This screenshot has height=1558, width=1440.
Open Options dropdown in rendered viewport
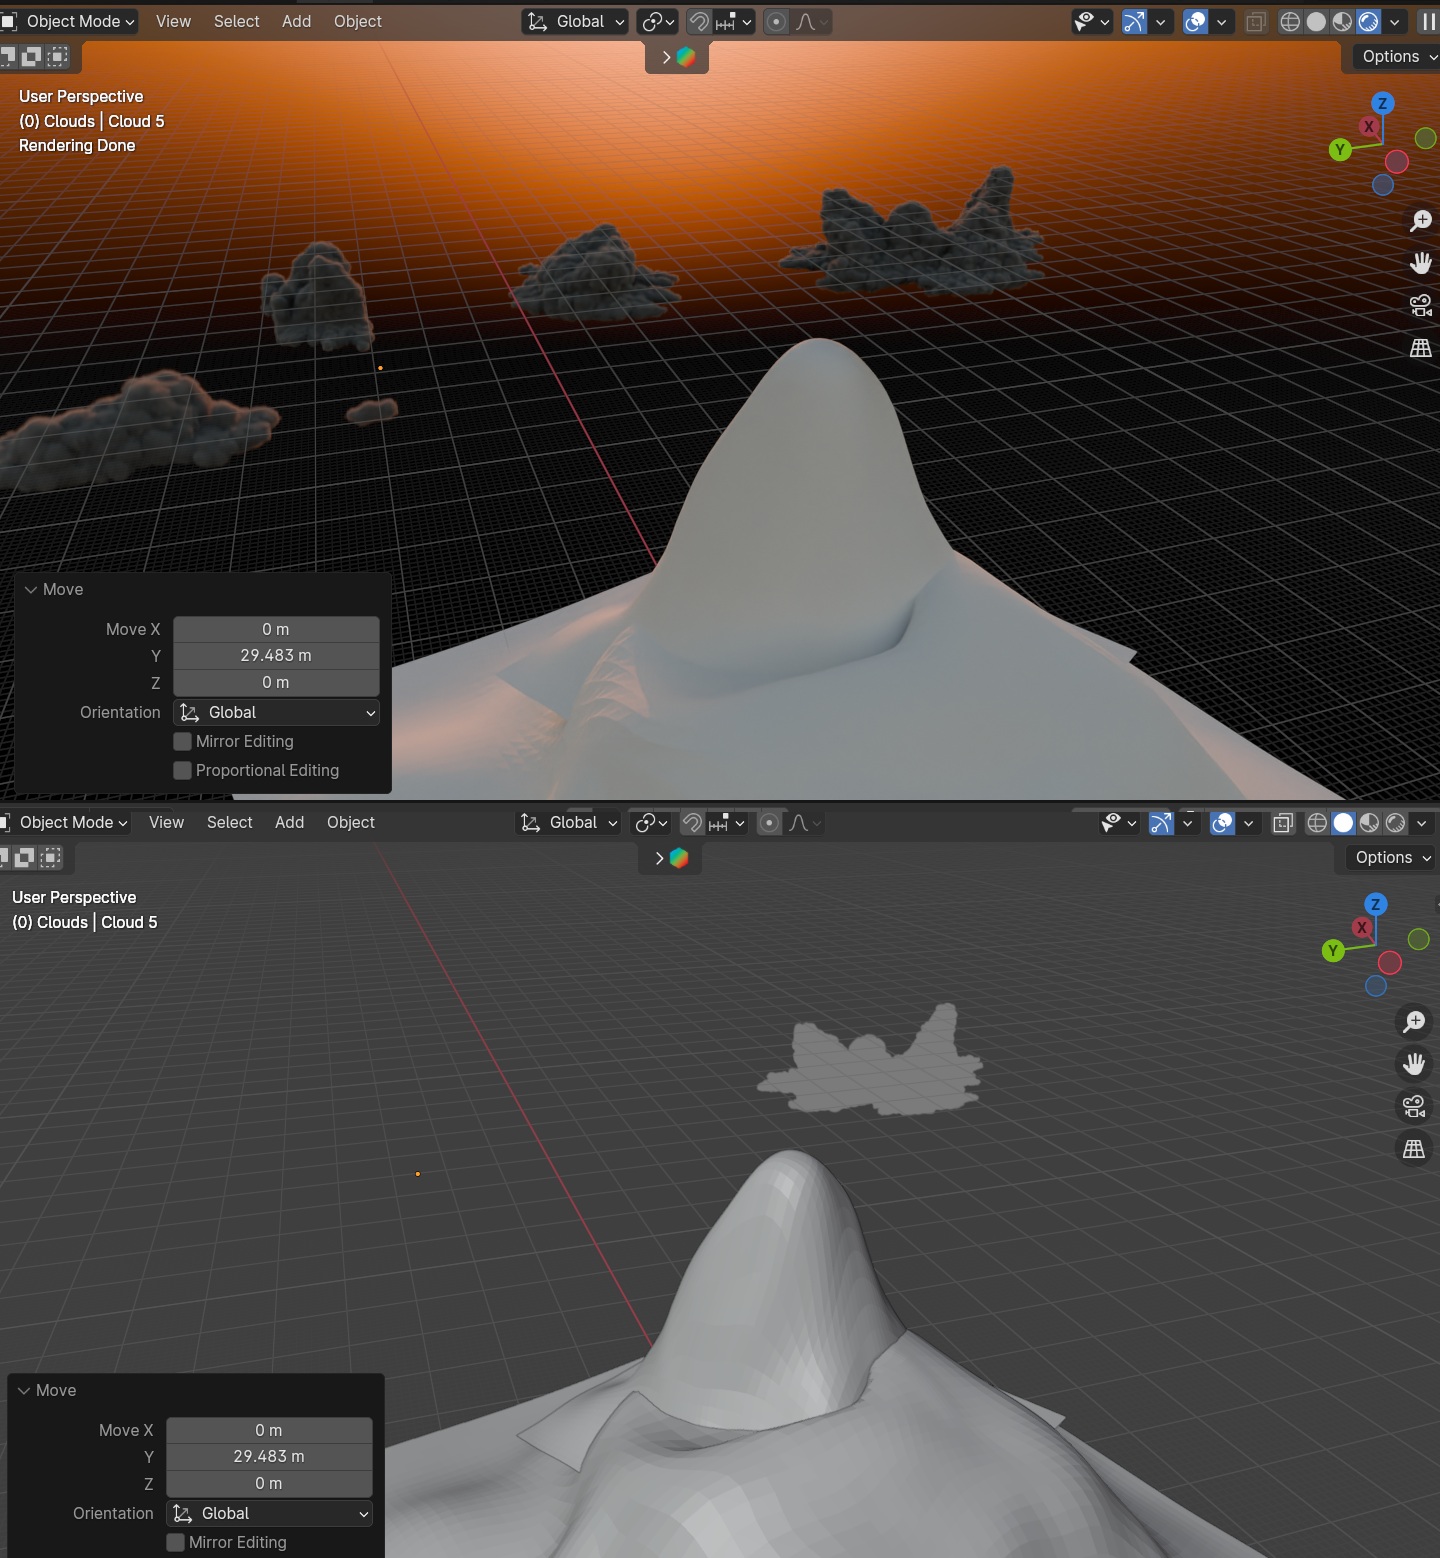click(1397, 57)
